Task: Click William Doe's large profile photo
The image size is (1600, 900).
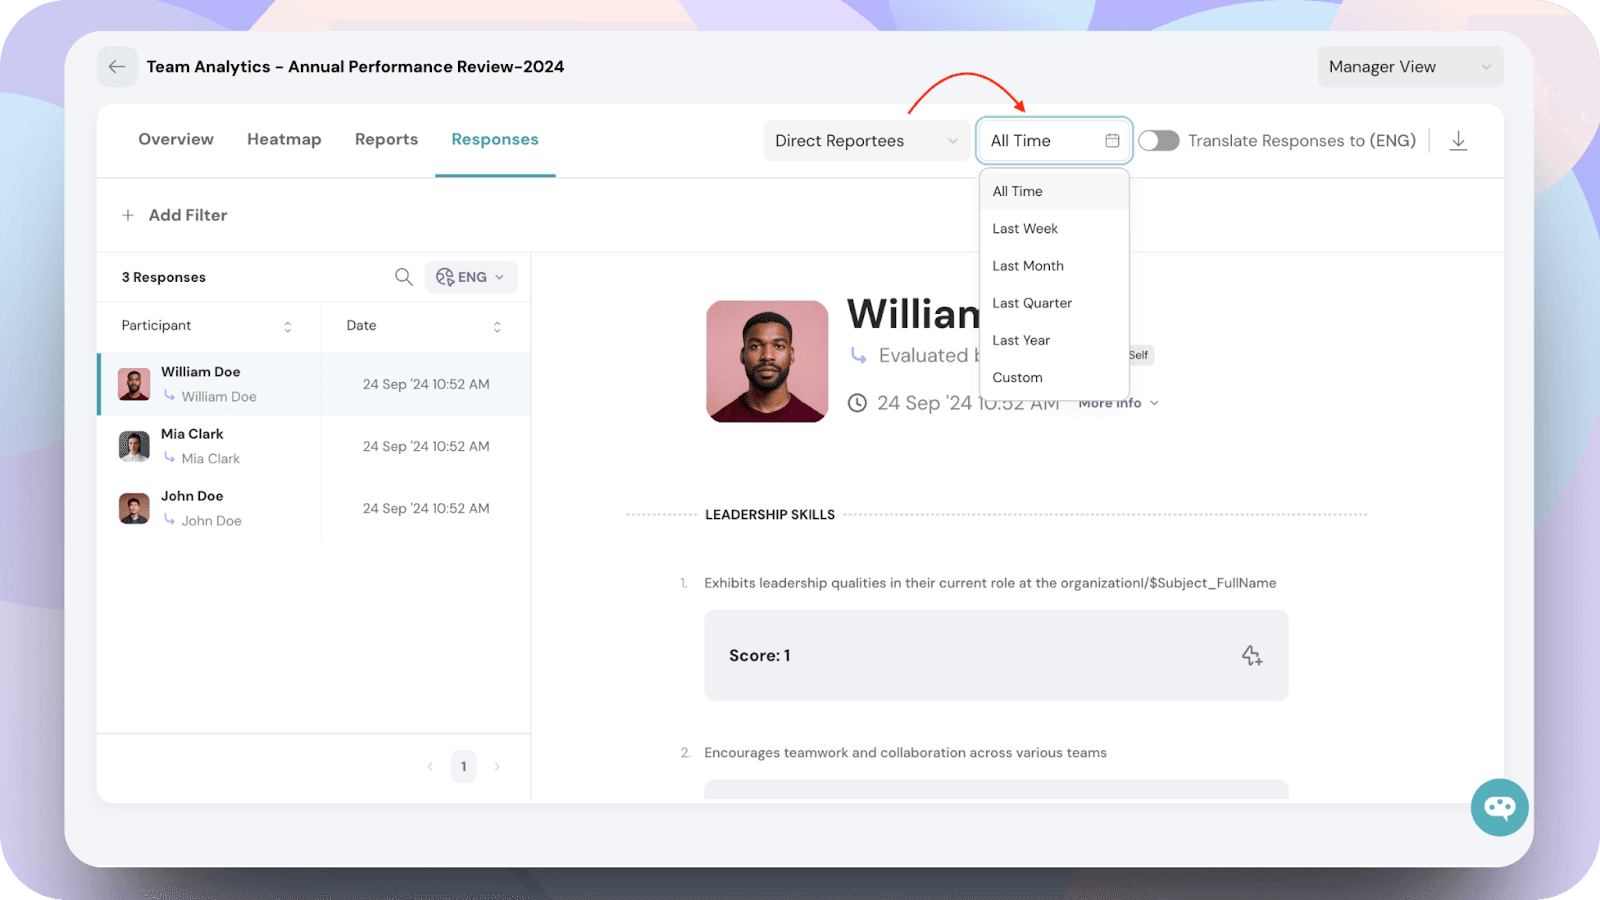Action: pos(767,361)
